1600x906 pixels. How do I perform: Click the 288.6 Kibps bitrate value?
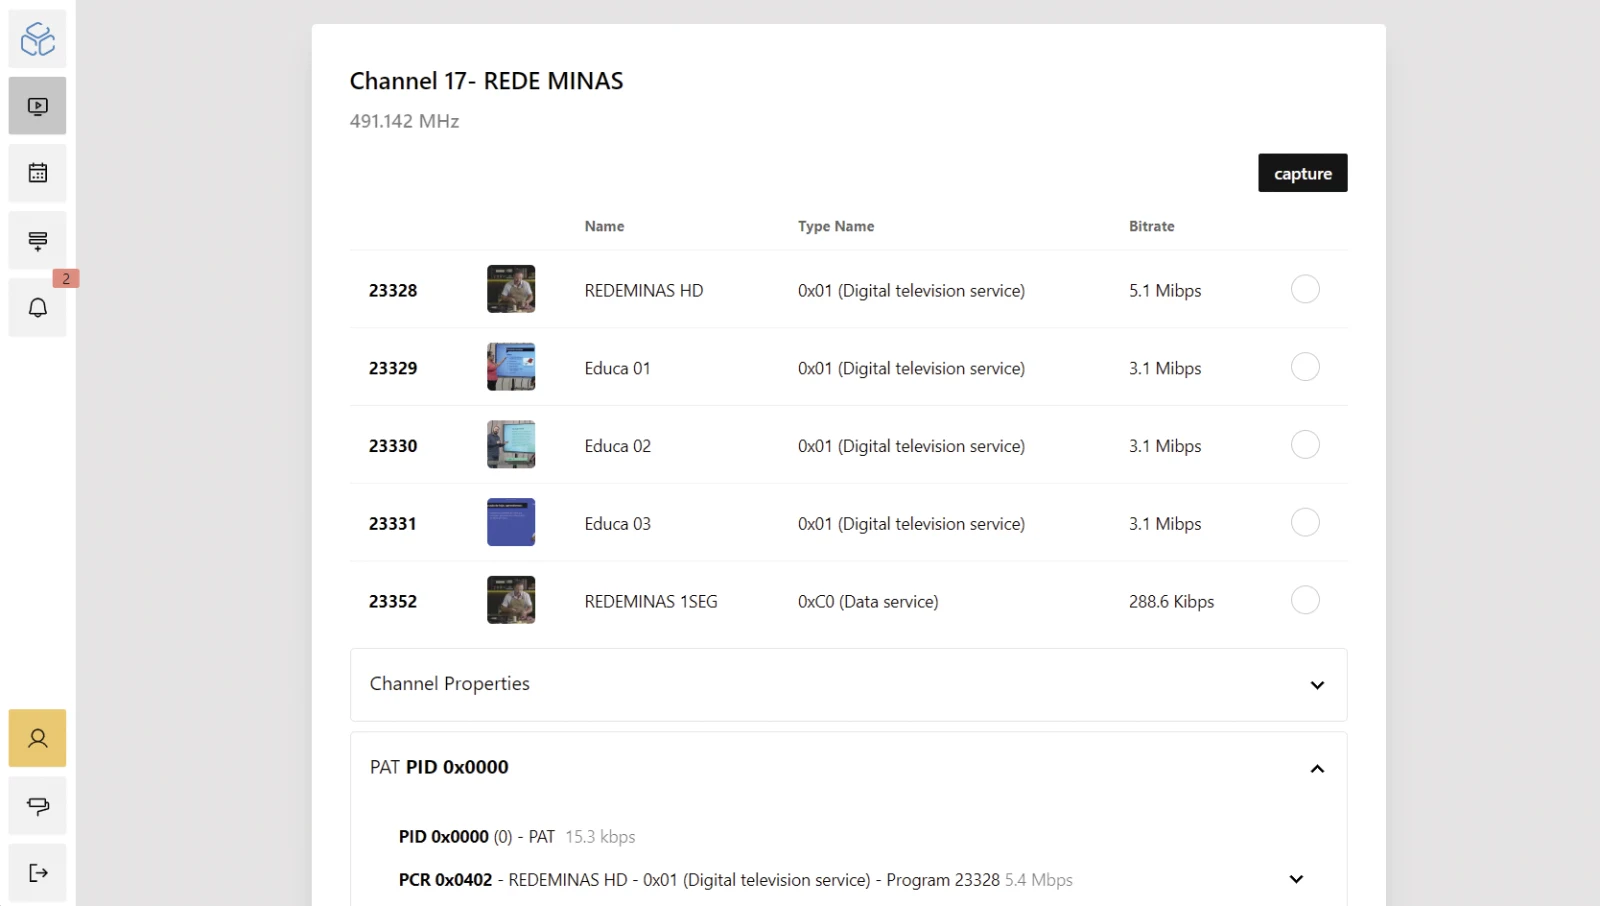pos(1171,602)
